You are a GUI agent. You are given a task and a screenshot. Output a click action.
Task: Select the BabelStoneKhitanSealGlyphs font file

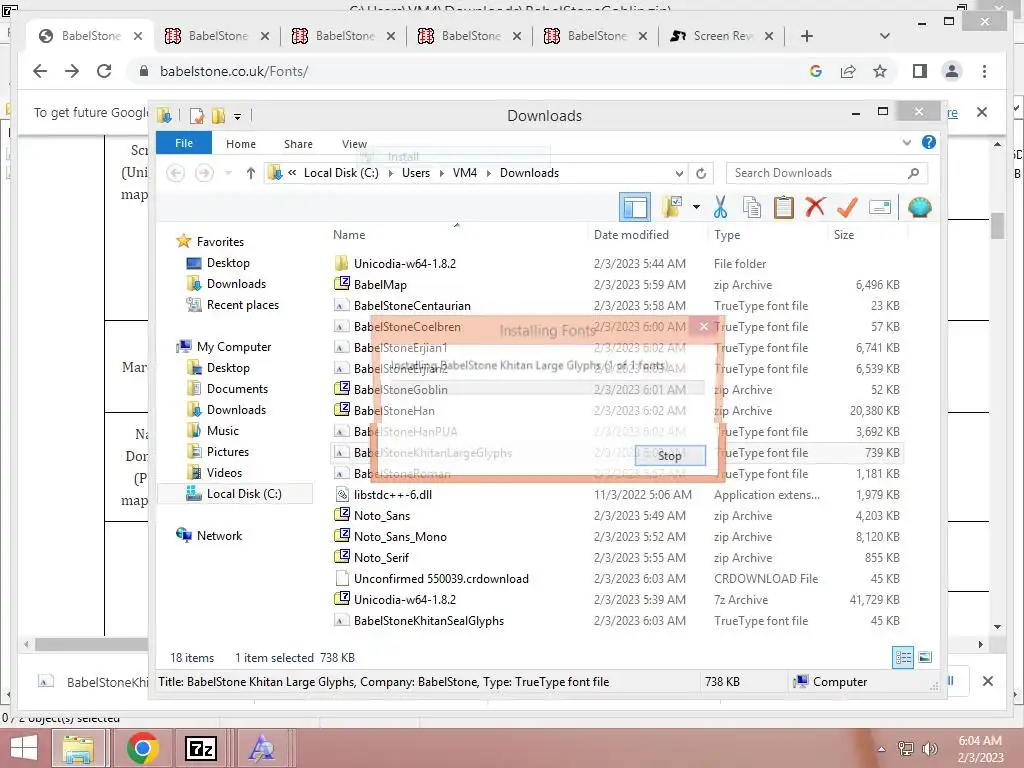click(428, 620)
